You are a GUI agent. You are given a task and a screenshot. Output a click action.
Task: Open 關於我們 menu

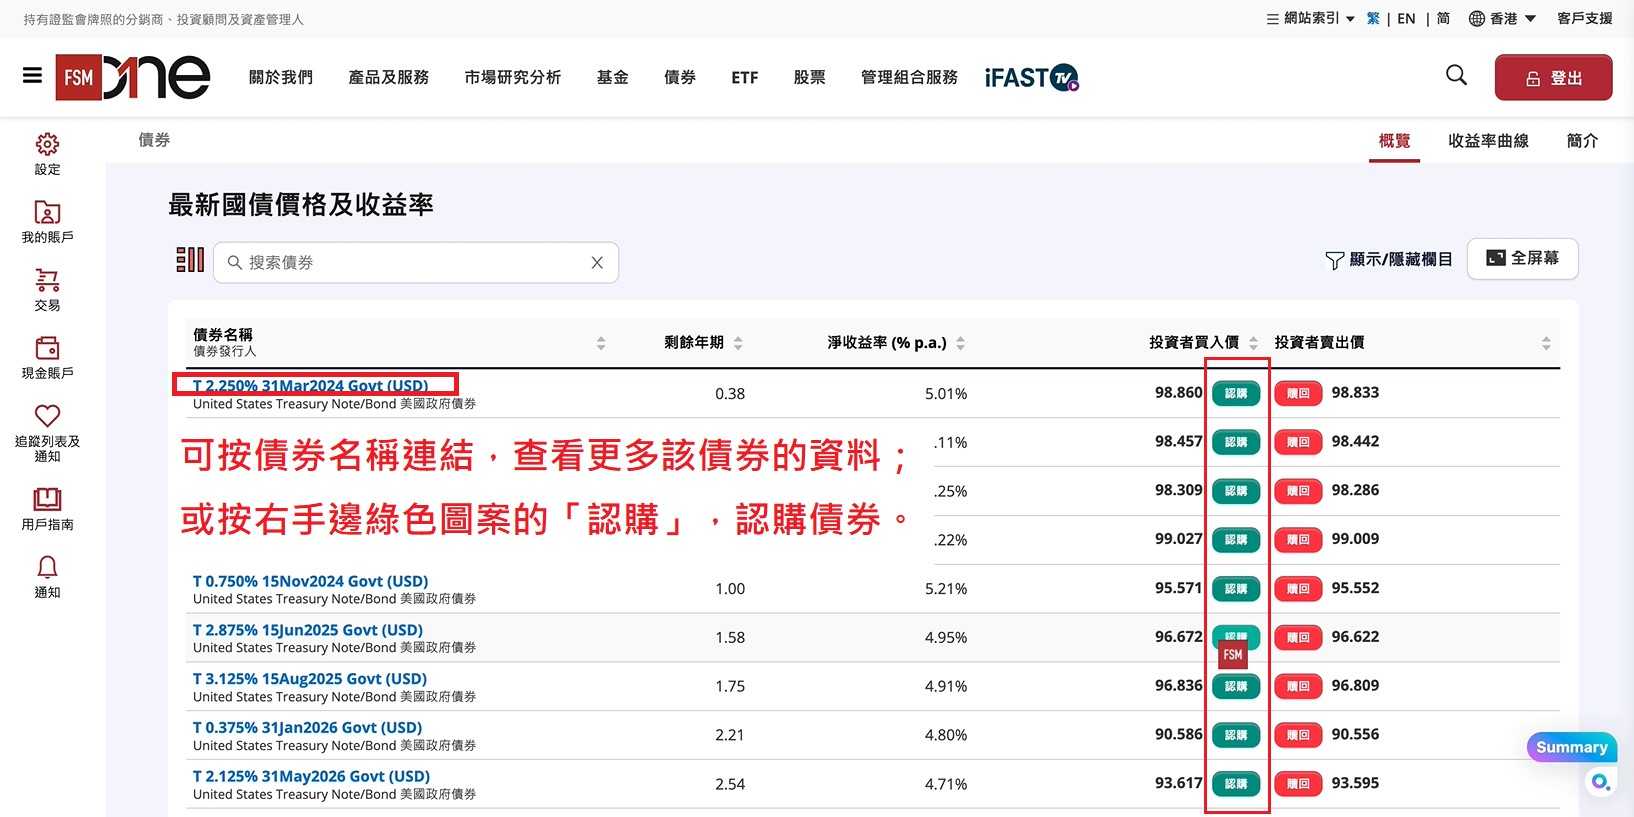[x=281, y=77]
